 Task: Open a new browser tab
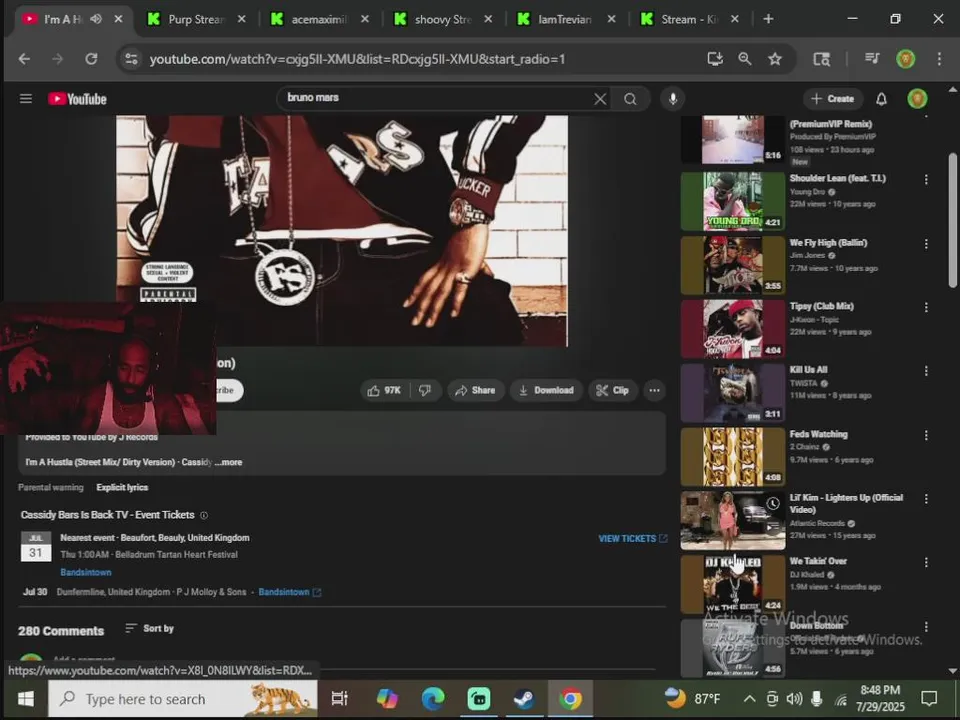point(768,19)
